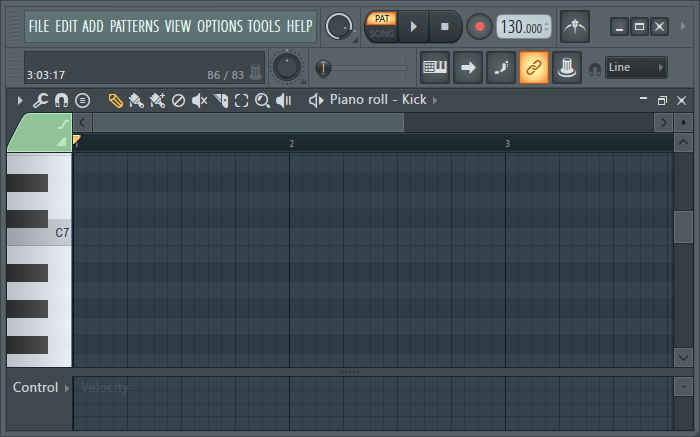
Task: Toggle the note/clip grouping icon
Action: click(x=501, y=67)
